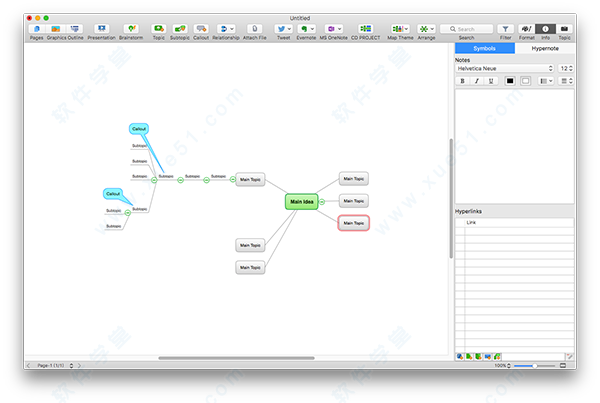Viewport: 600px width, 403px height.
Task: Click the 100% zoom stepper
Action: [509, 365]
